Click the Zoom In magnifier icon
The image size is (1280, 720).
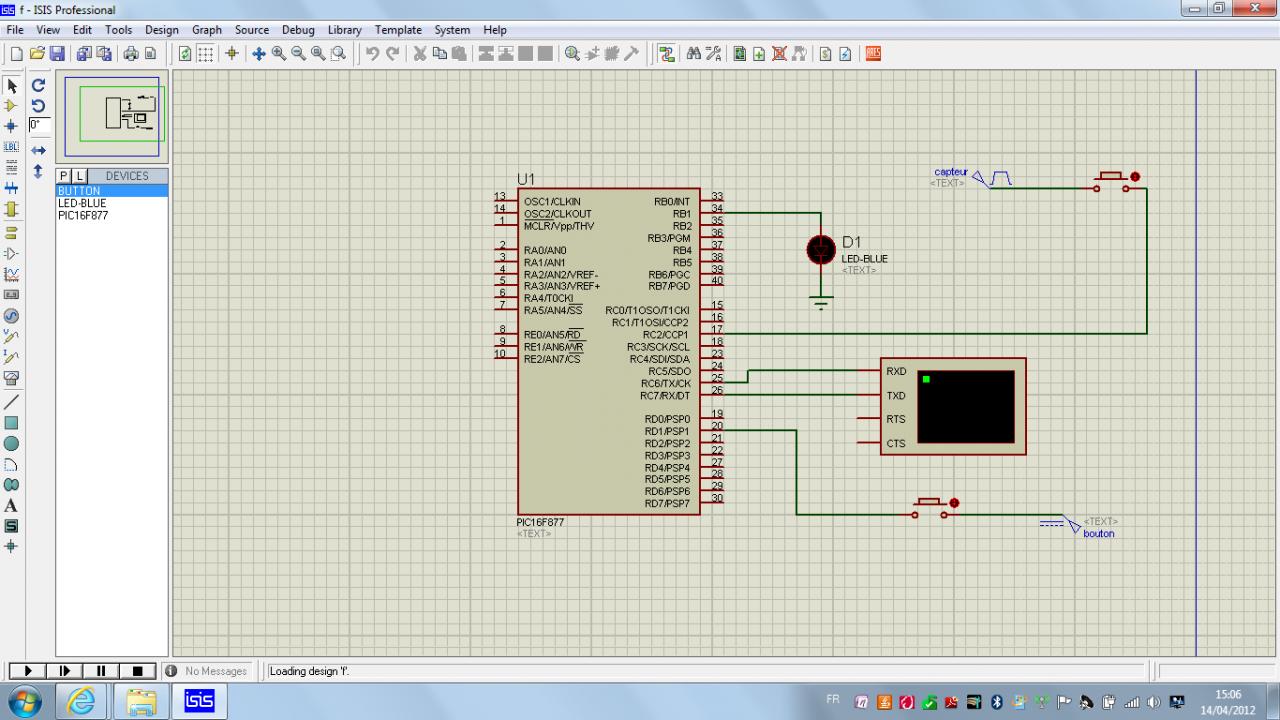point(279,54)
